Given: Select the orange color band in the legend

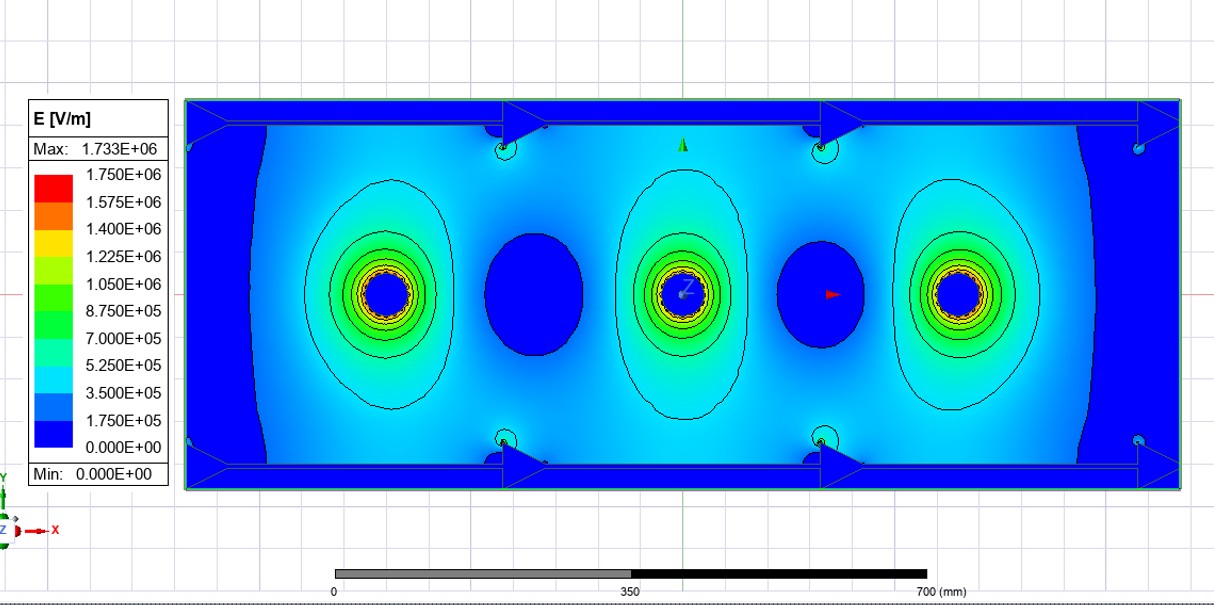Looking at the screenshot, I should coord(53,215).
